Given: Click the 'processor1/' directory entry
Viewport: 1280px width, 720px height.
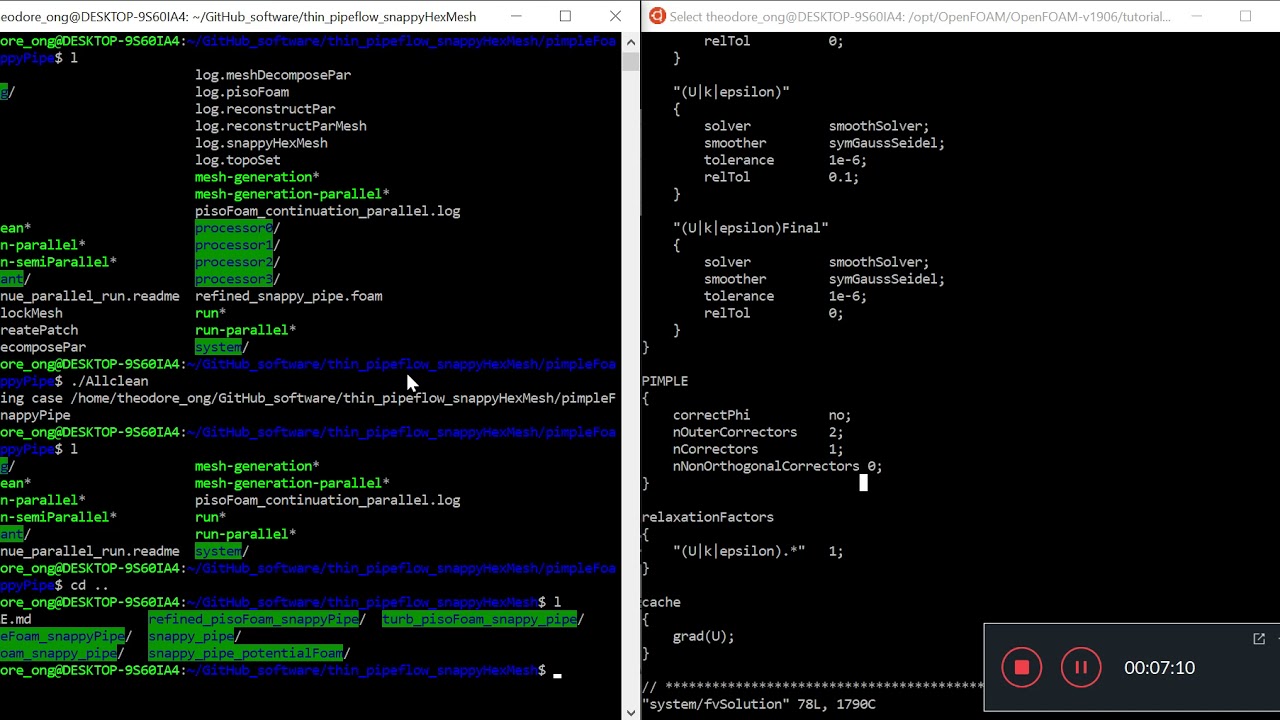Looking at the screenshot, I should coord(238,245).
